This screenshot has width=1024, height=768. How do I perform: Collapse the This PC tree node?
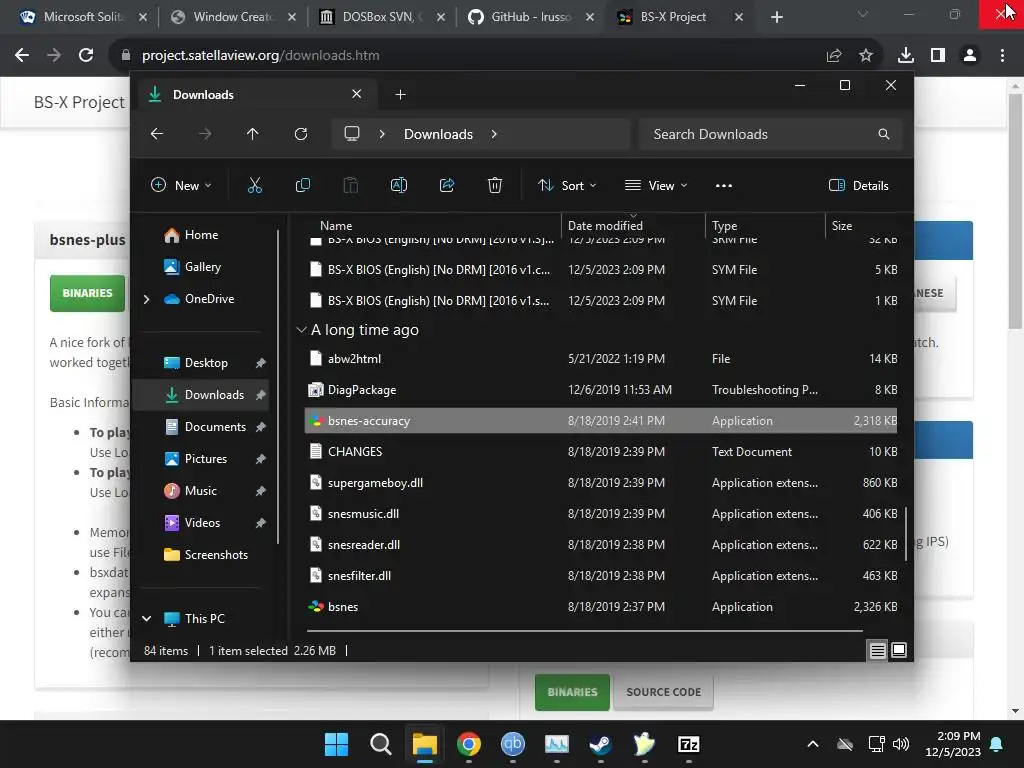click(x=146, y=618)
